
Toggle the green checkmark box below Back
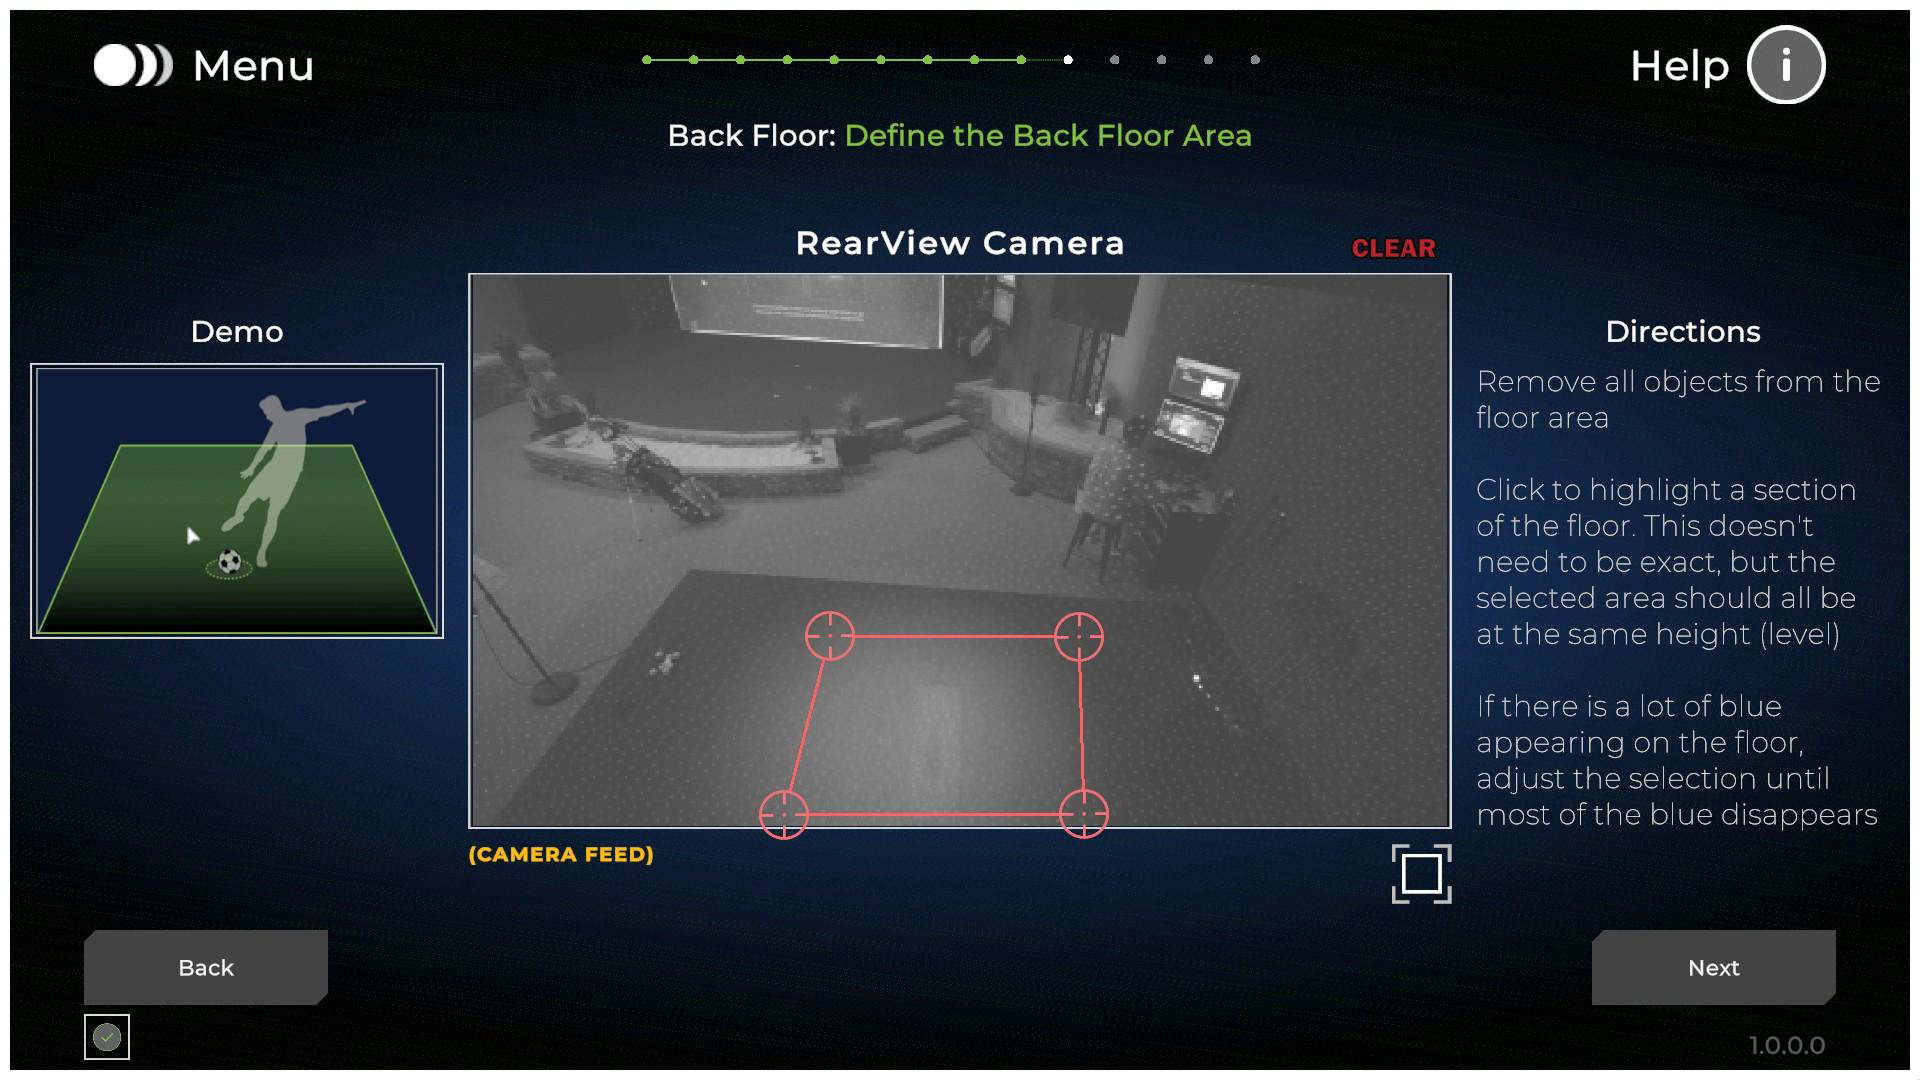tap(107, 1038)
